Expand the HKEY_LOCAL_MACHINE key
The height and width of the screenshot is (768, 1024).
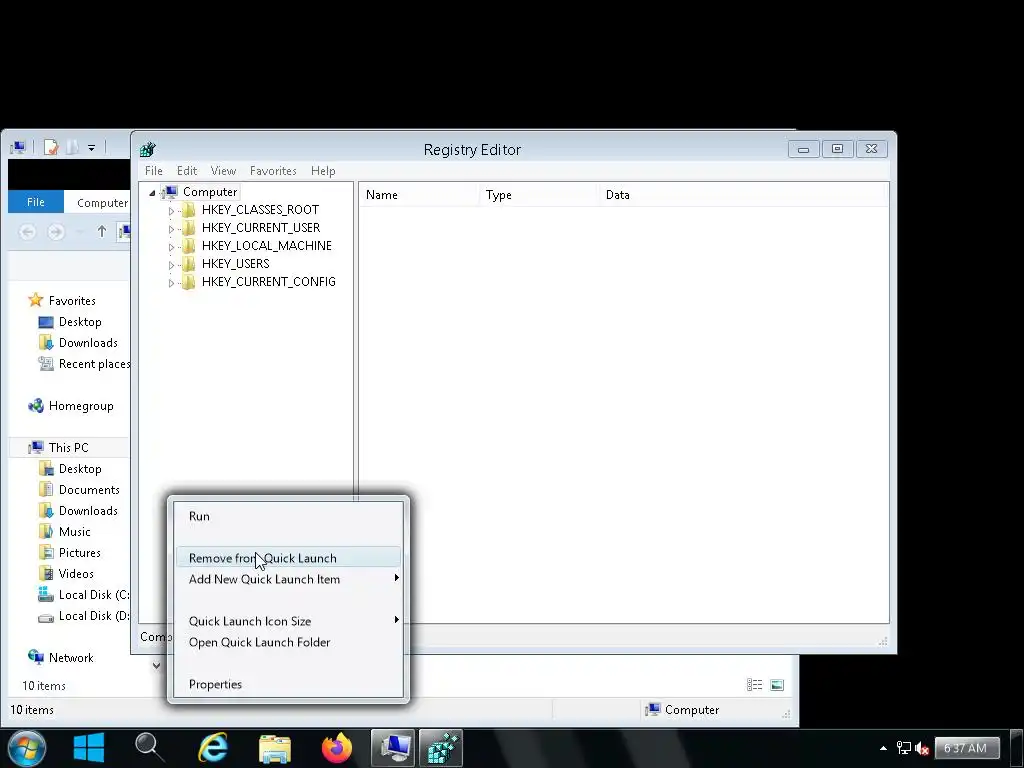pos(171,247)
